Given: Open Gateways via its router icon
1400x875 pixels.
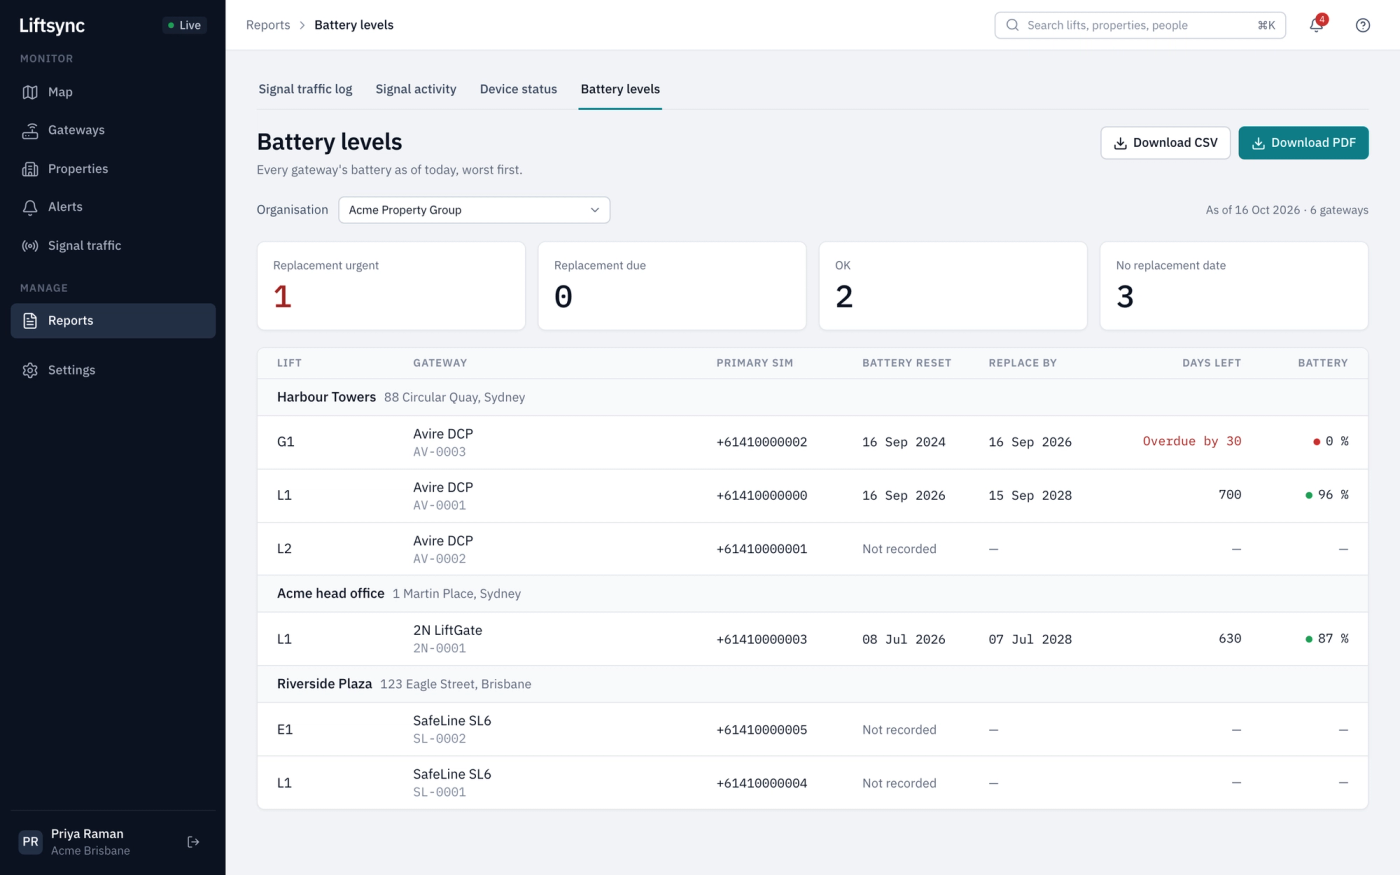Looking at the screenshot, I should click(30, 130).
